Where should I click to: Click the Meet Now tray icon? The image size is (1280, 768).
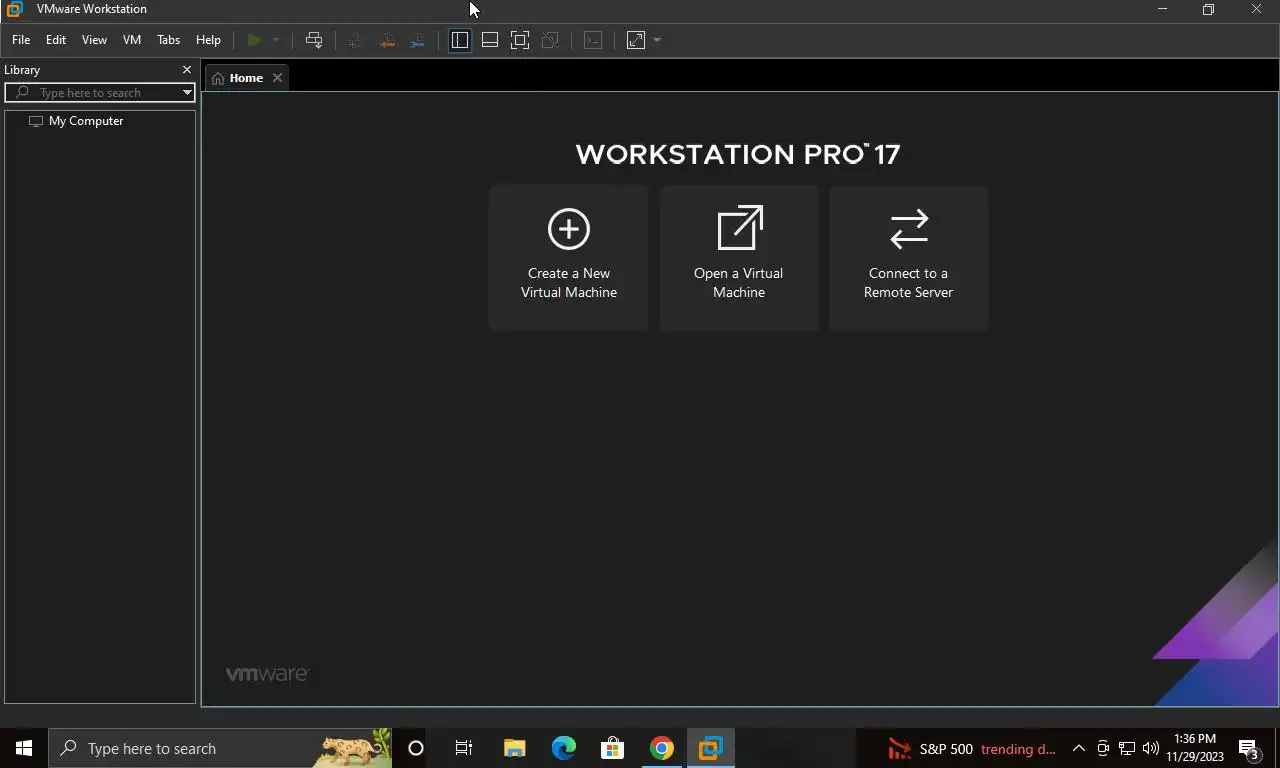1103,748
